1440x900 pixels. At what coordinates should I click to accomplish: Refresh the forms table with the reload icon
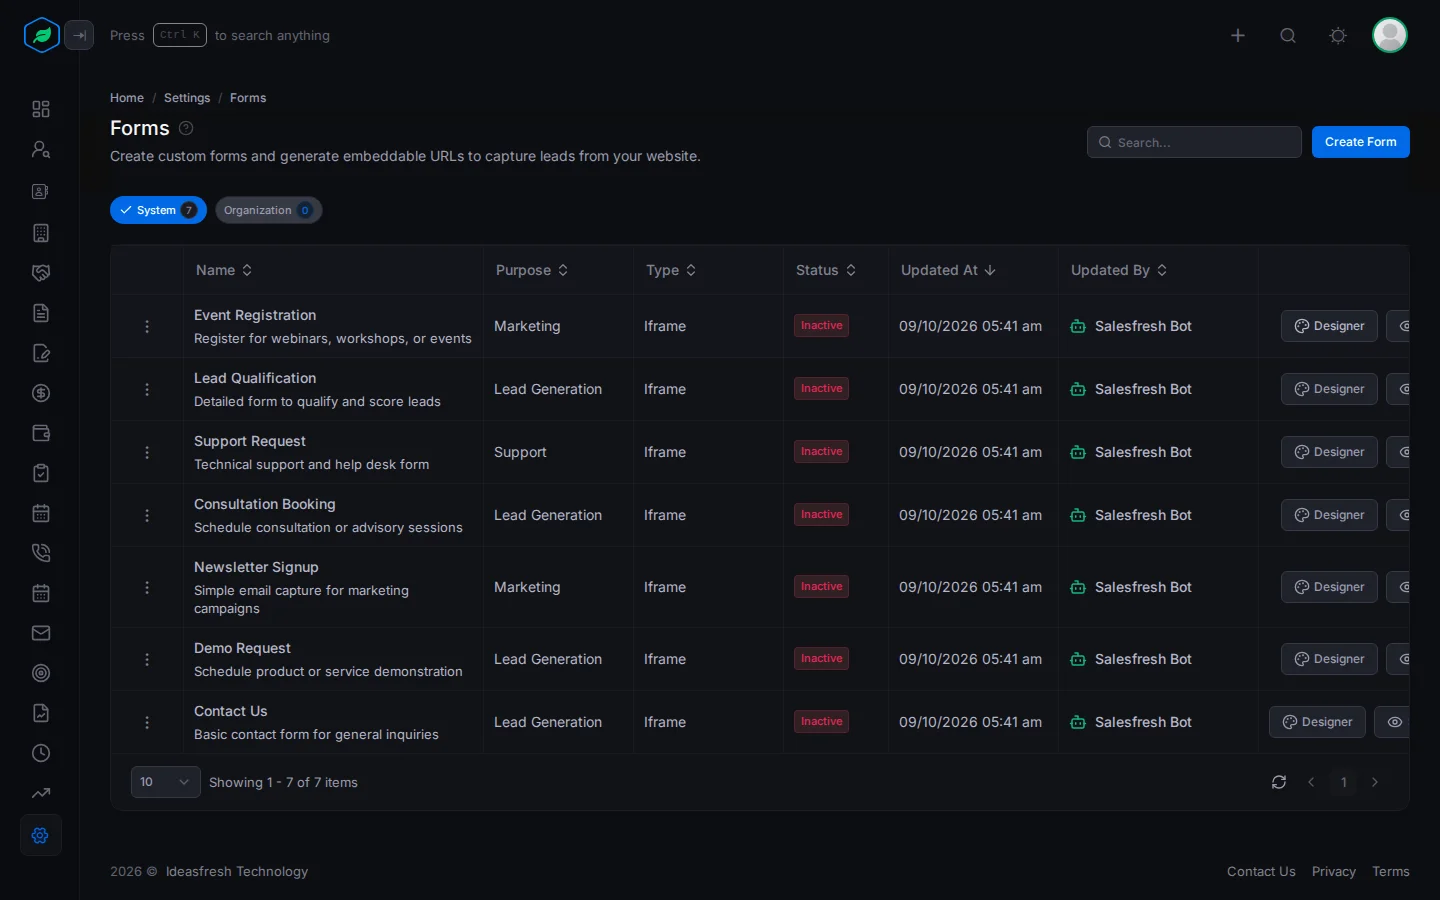pos(1279,782)
